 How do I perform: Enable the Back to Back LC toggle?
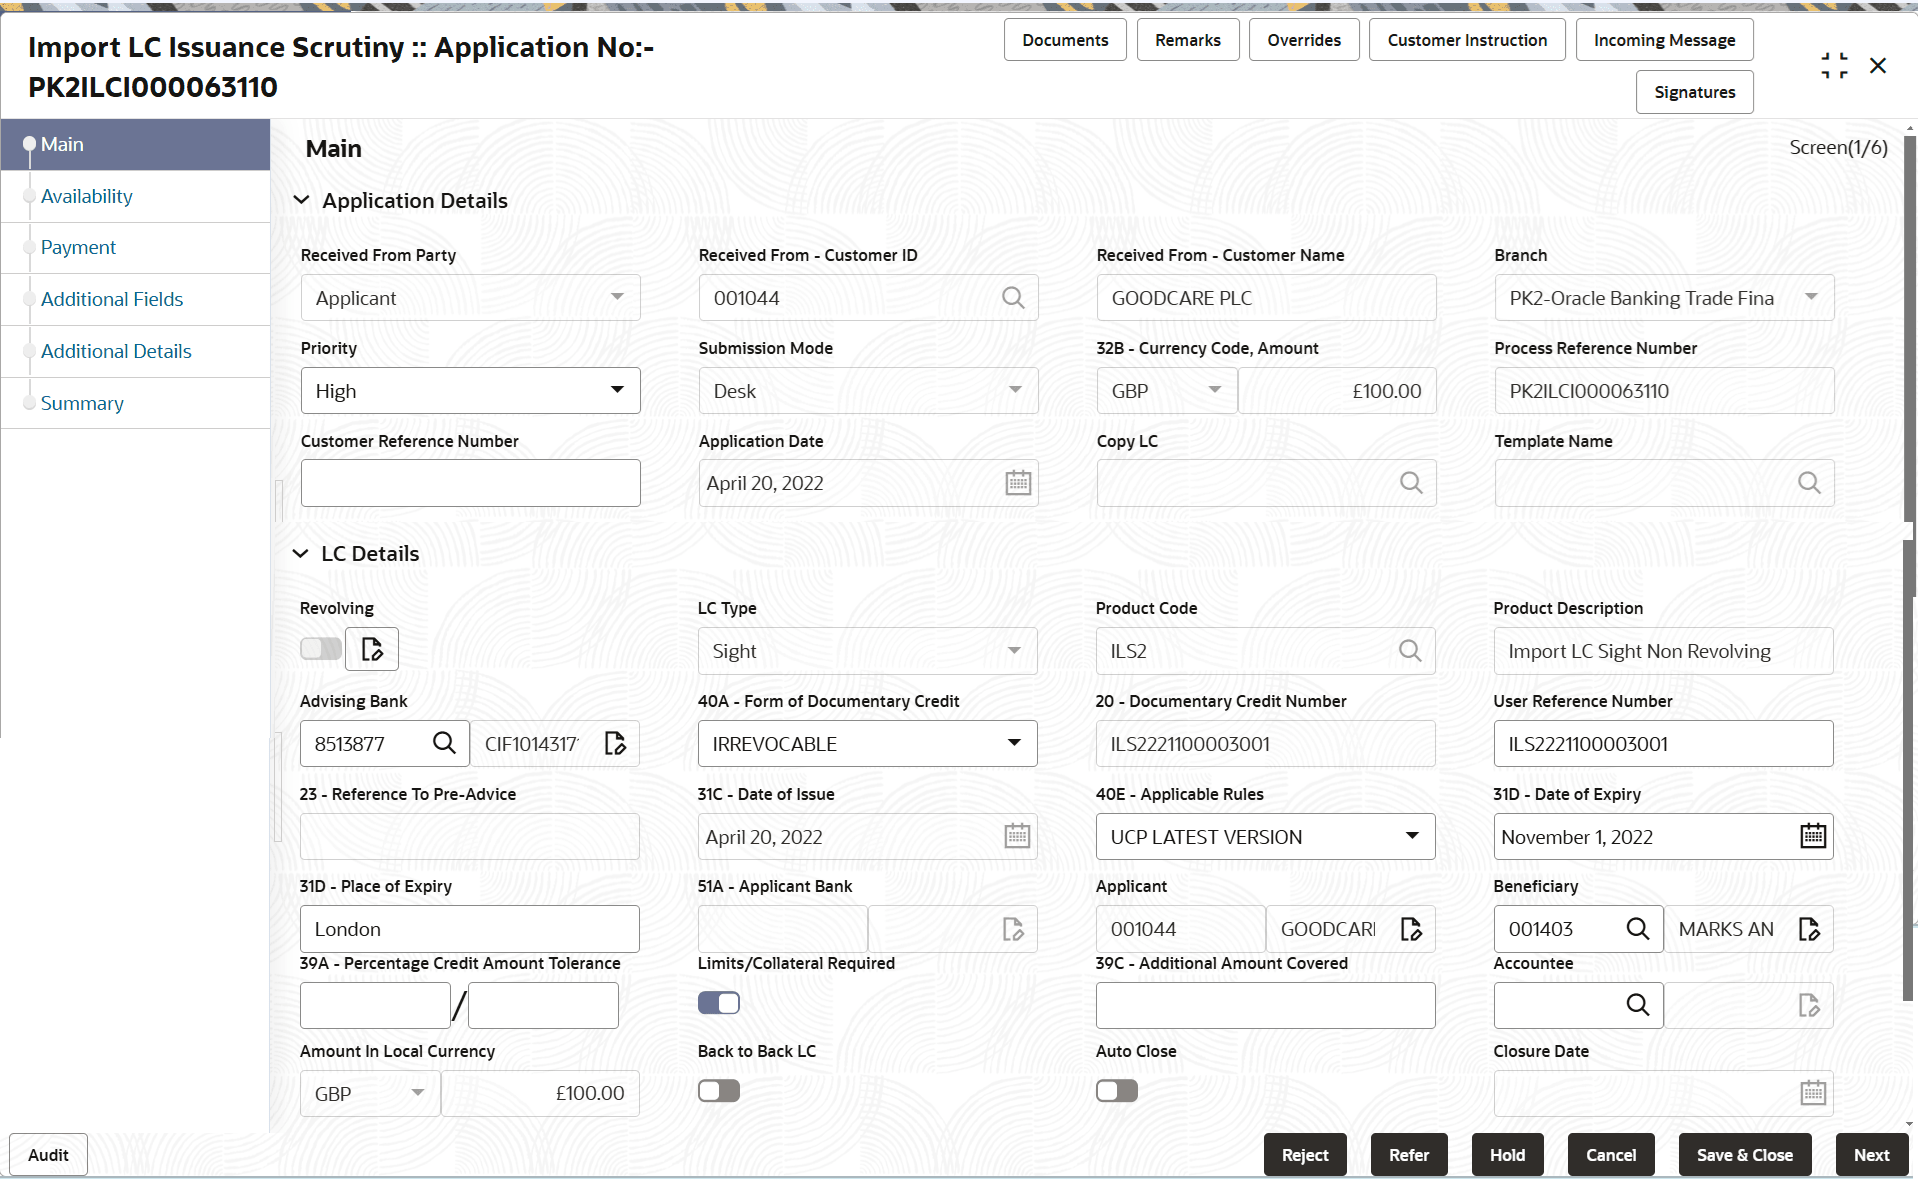[x=719, y=1091]
